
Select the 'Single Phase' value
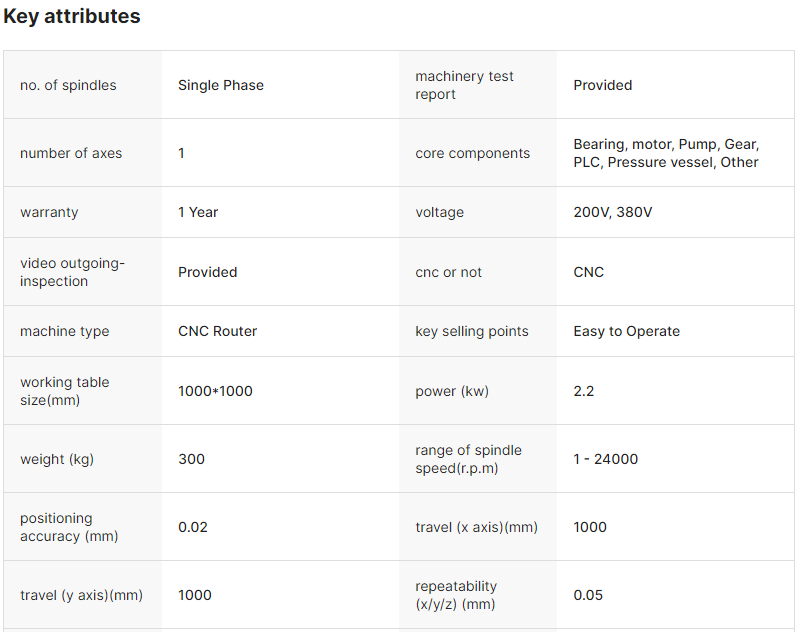point(221,85)
